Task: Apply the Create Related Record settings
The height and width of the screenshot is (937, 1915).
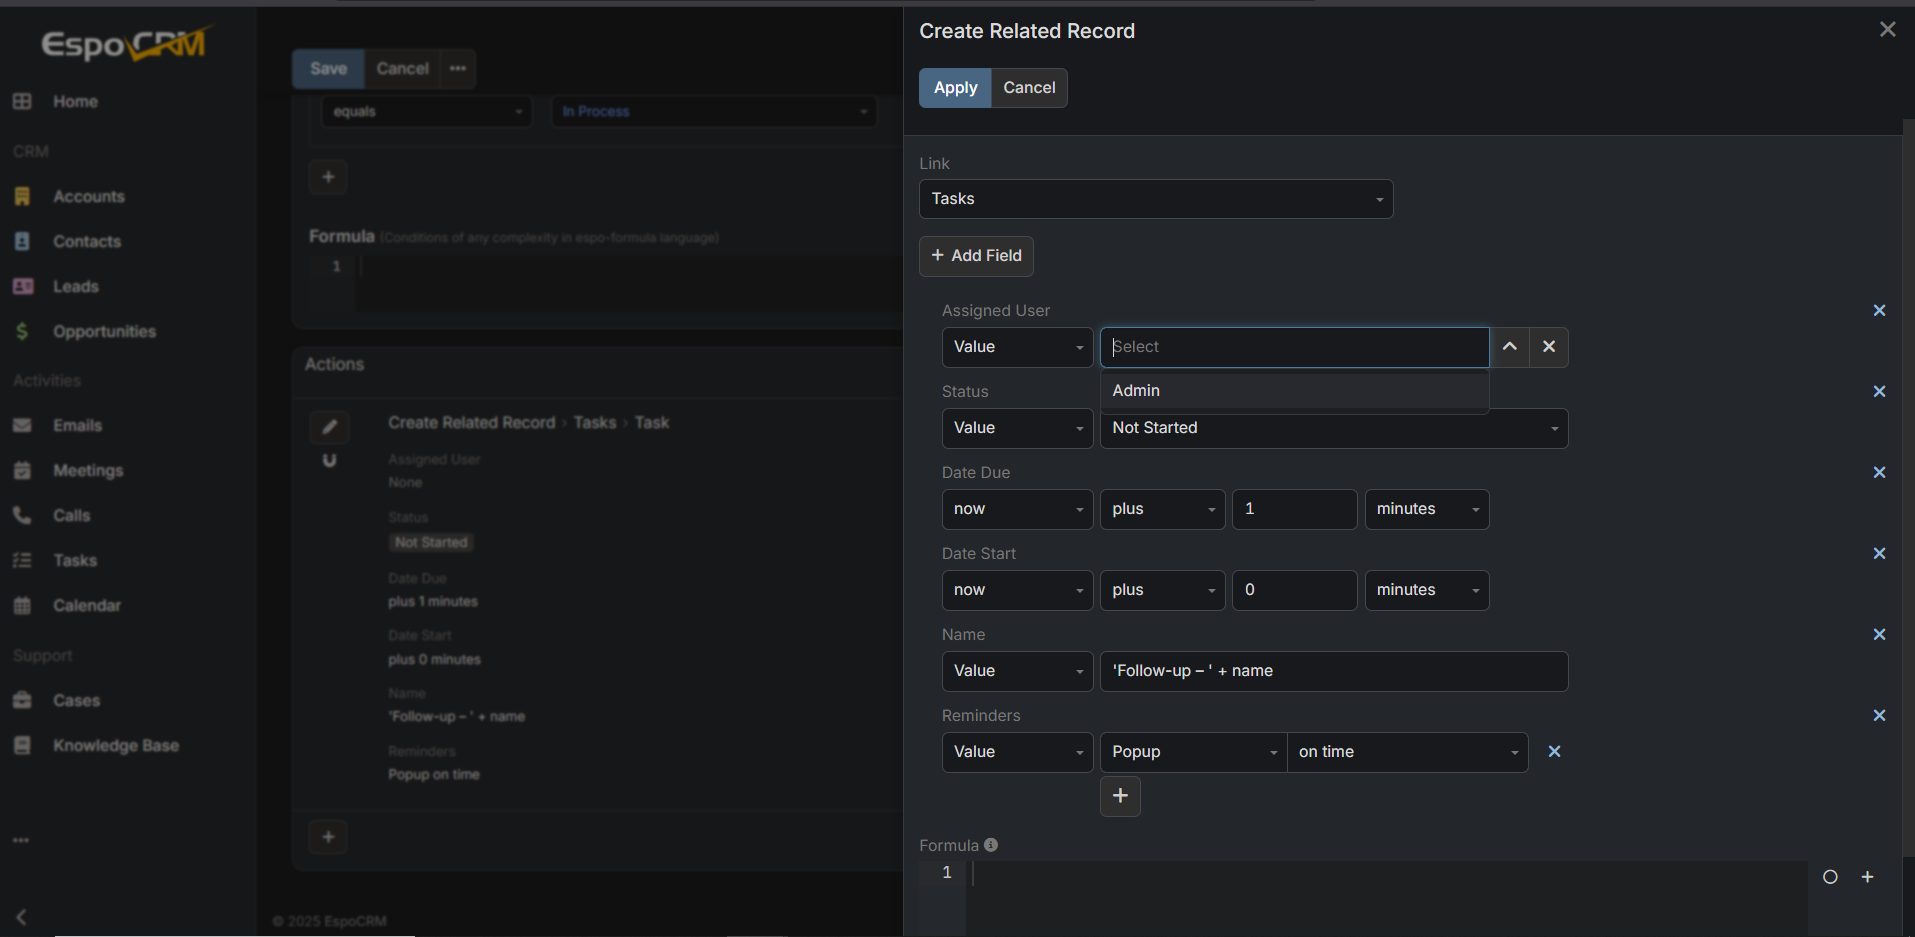Action: coord(955,88)
